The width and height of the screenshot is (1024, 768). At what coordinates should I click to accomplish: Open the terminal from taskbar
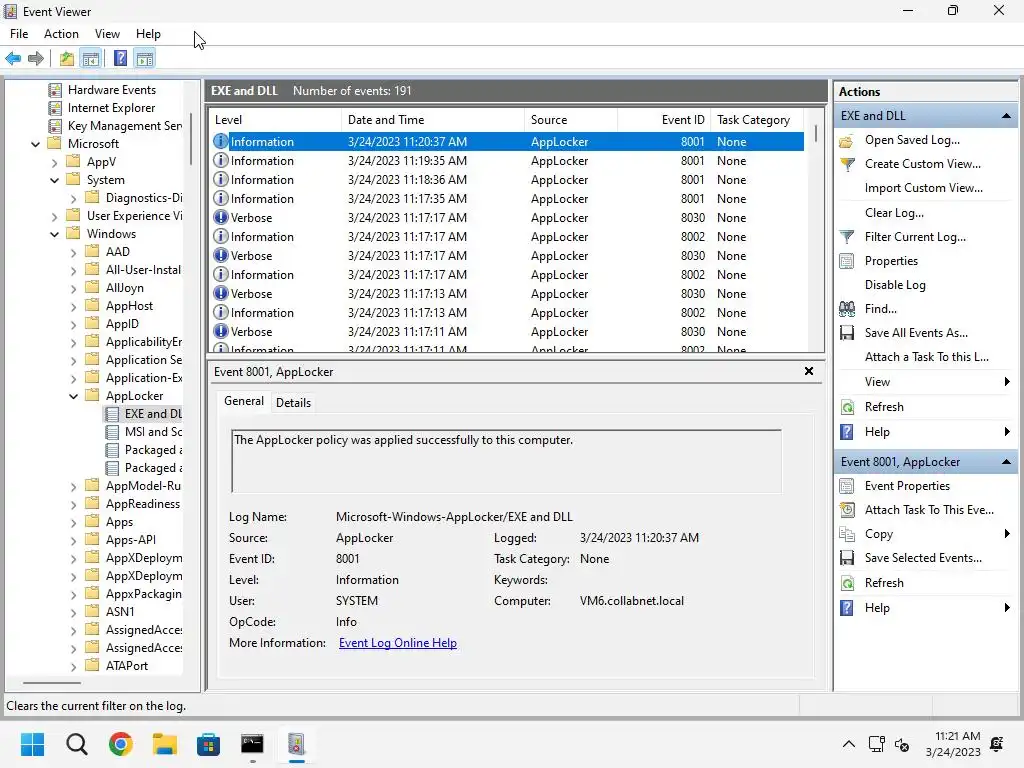(252, 744)
